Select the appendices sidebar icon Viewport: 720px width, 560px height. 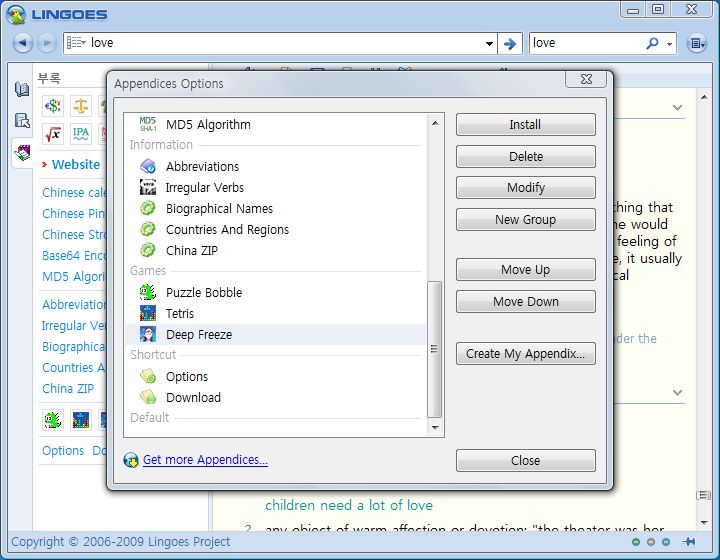22,152
